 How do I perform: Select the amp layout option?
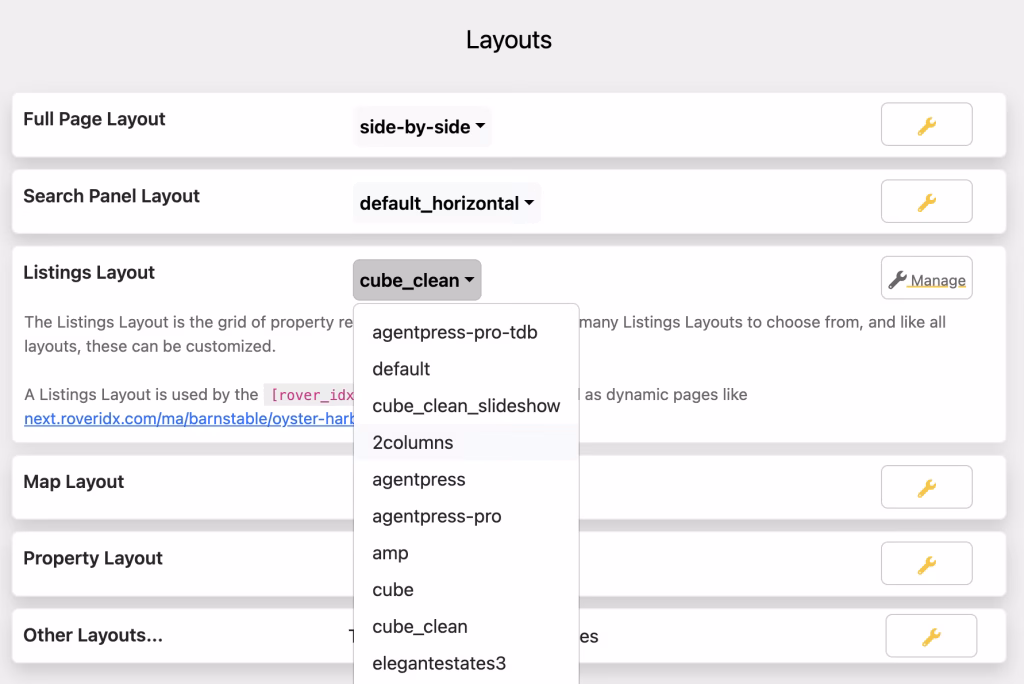(390, 554)
